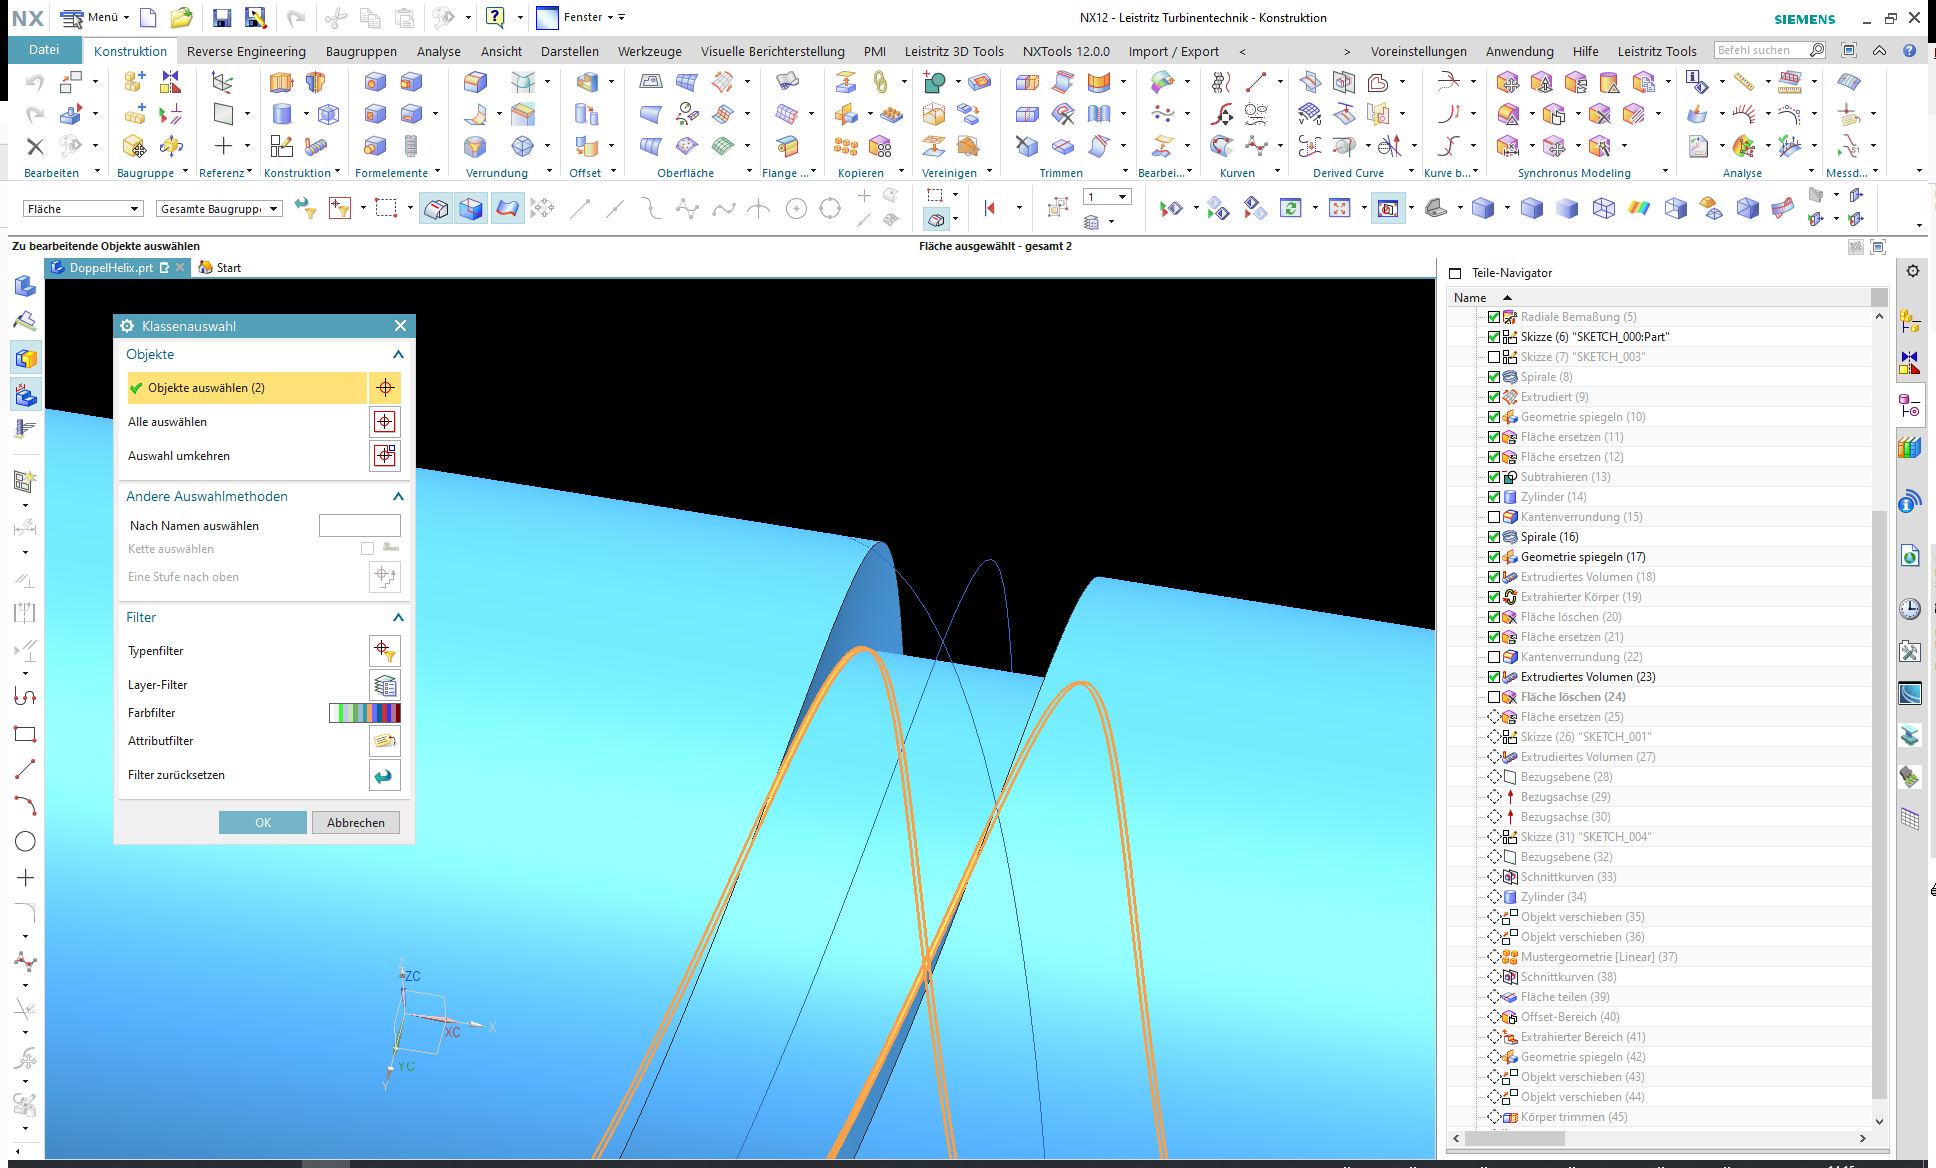
Task: Toggle checkbox for Spirale (16)
Action: [1494, 537]
